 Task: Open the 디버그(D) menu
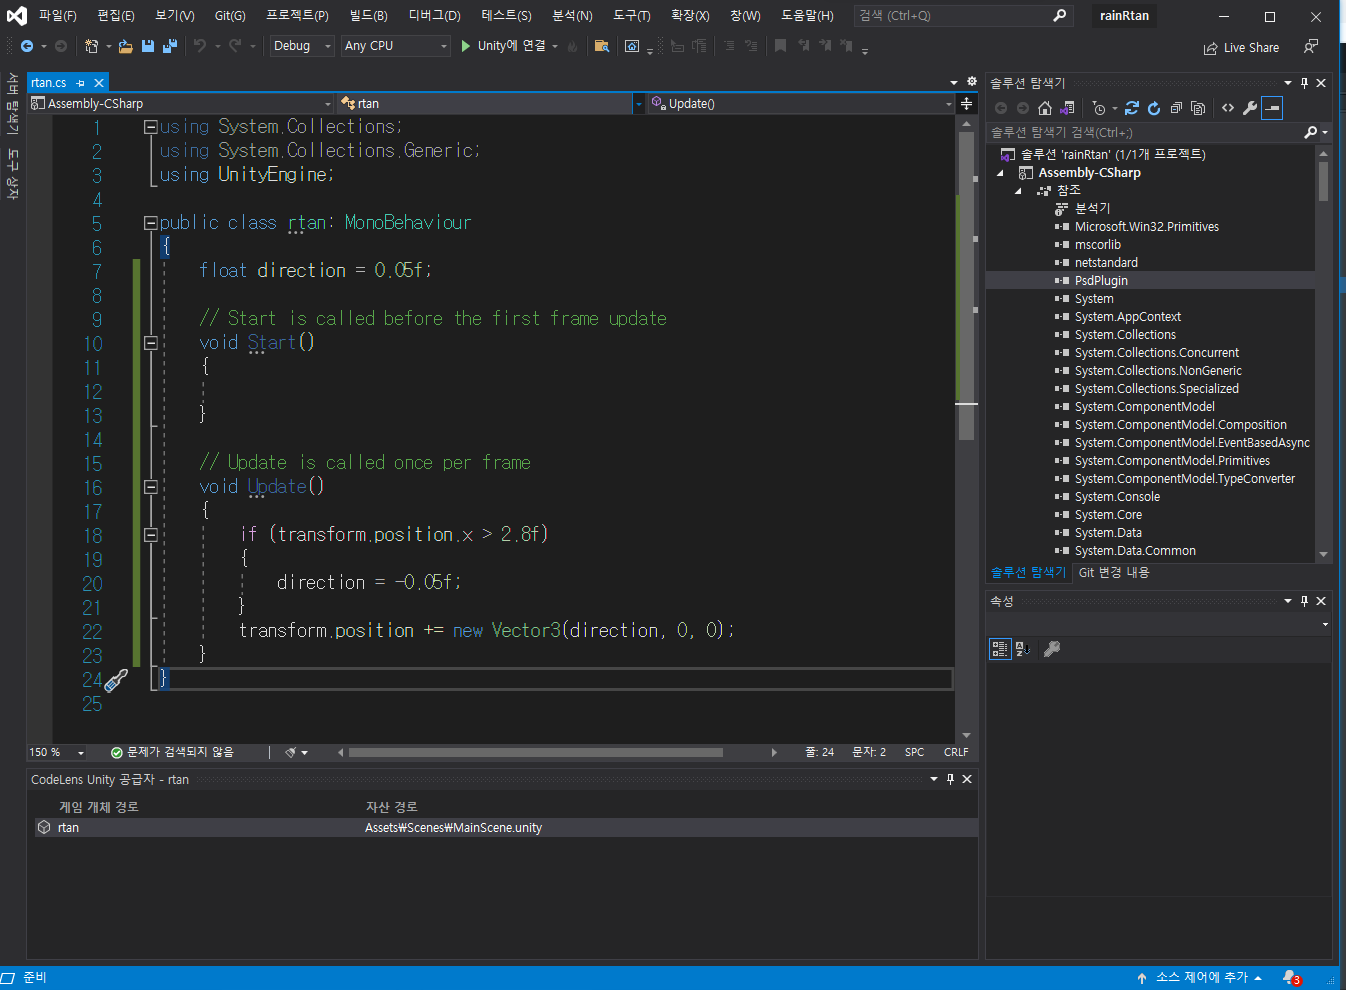coord(435,16)
